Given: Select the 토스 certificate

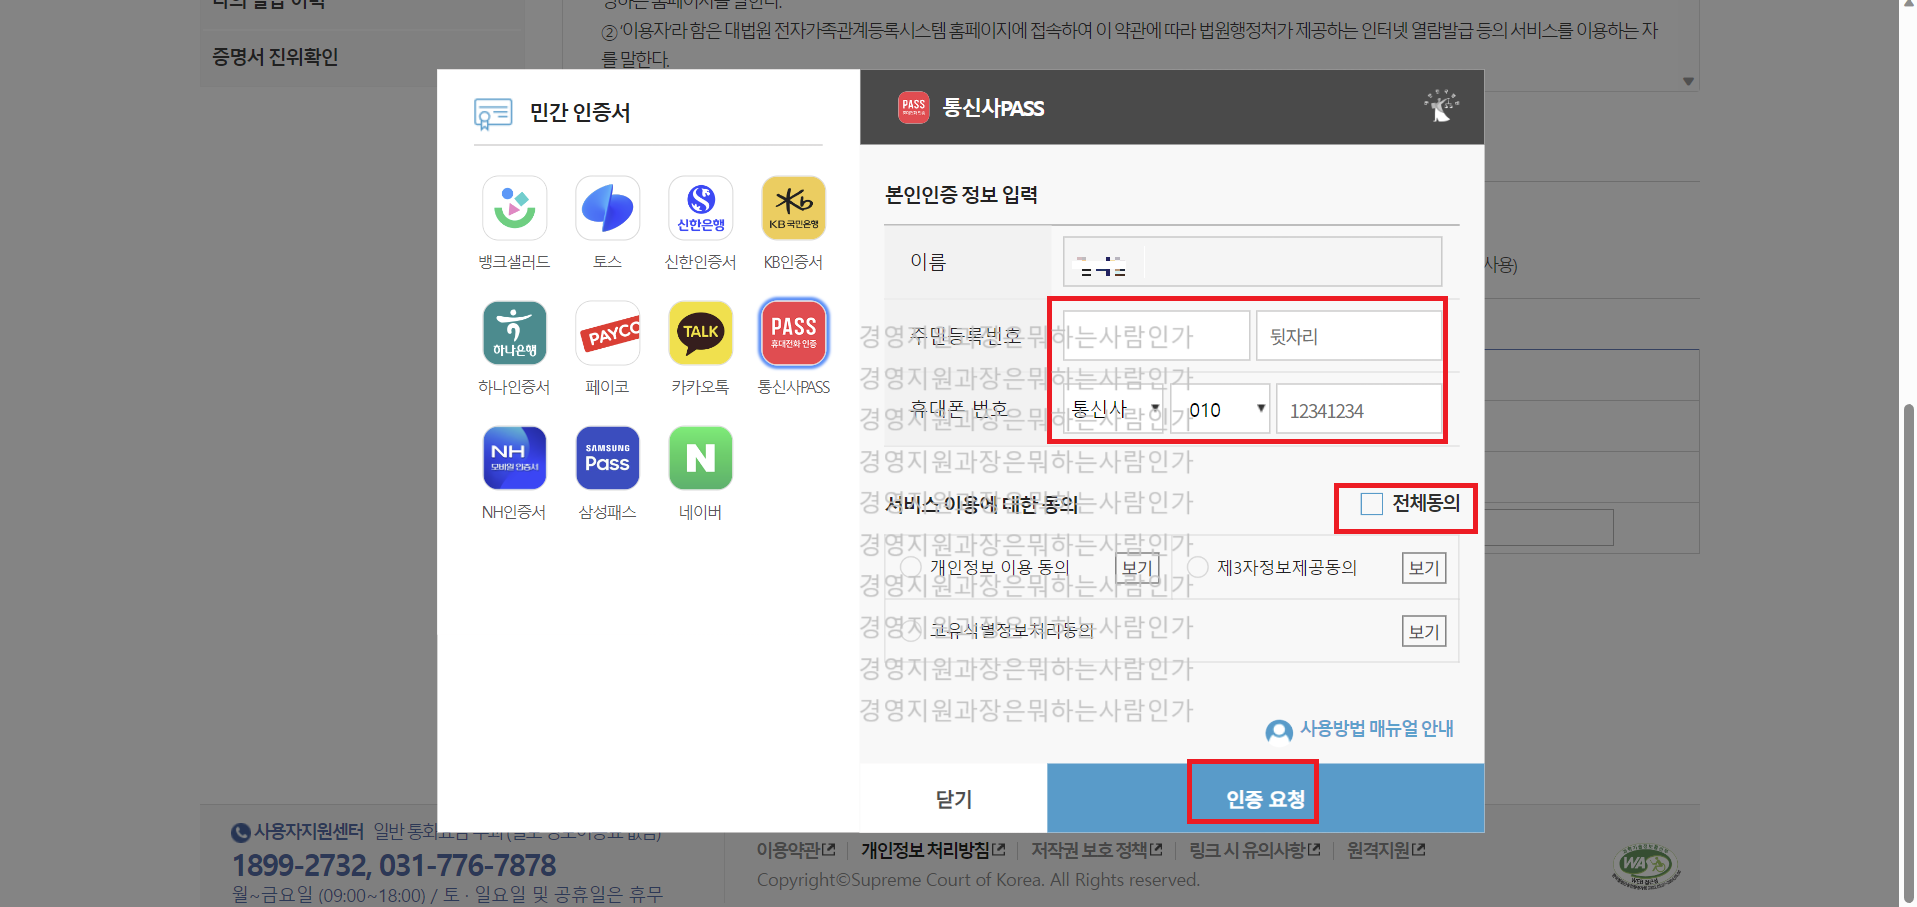Looking at the screenshot, I should coord(607,209).
